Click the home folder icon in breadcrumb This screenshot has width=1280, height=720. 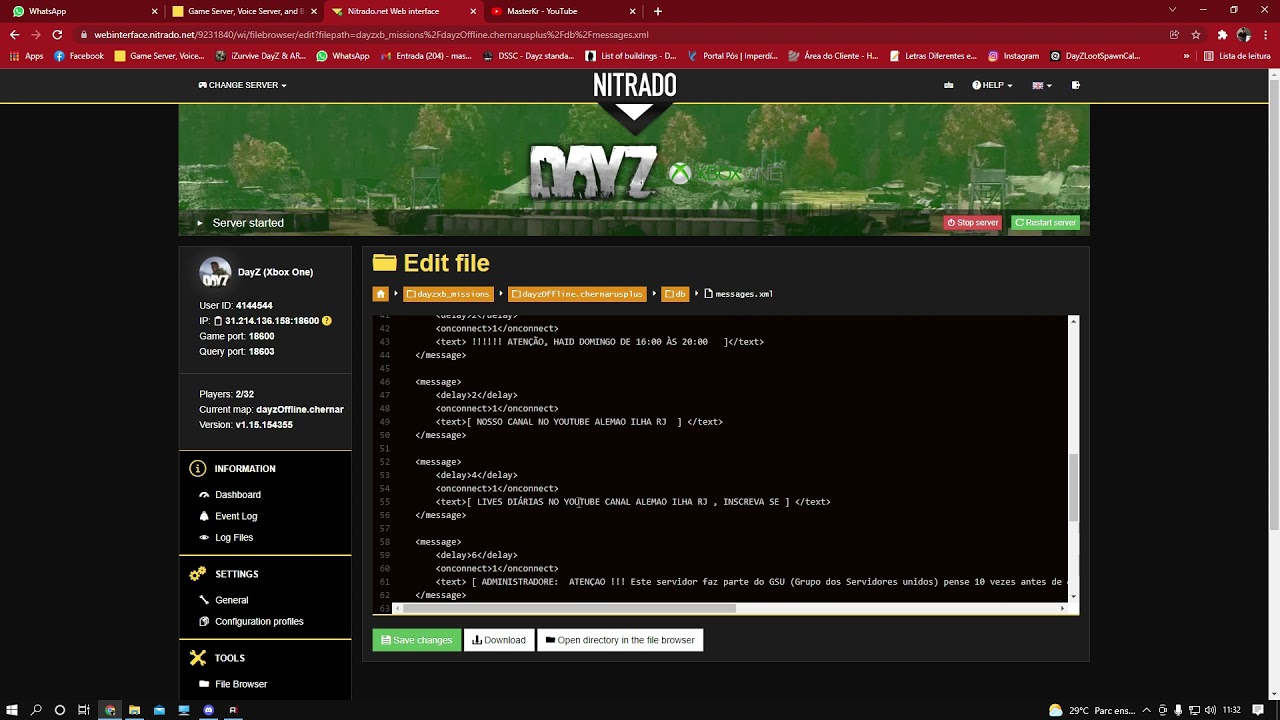point(380,294)
